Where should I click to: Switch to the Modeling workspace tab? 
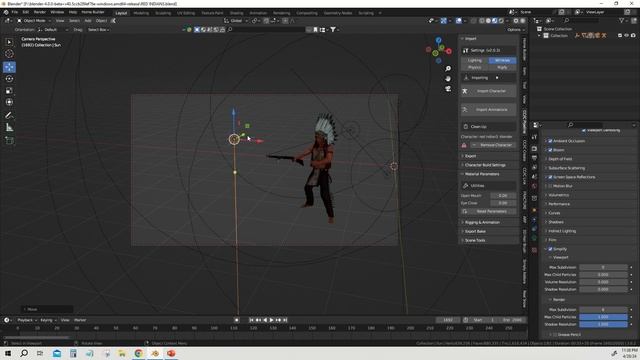pyautogui.click(x=141, y=13)
